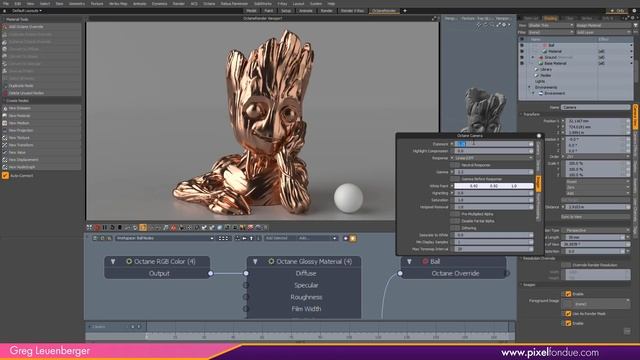Toggle the Auto-Connect checkbox
The width and height of the screenshot is (640, 360).
tap(5, 176)
